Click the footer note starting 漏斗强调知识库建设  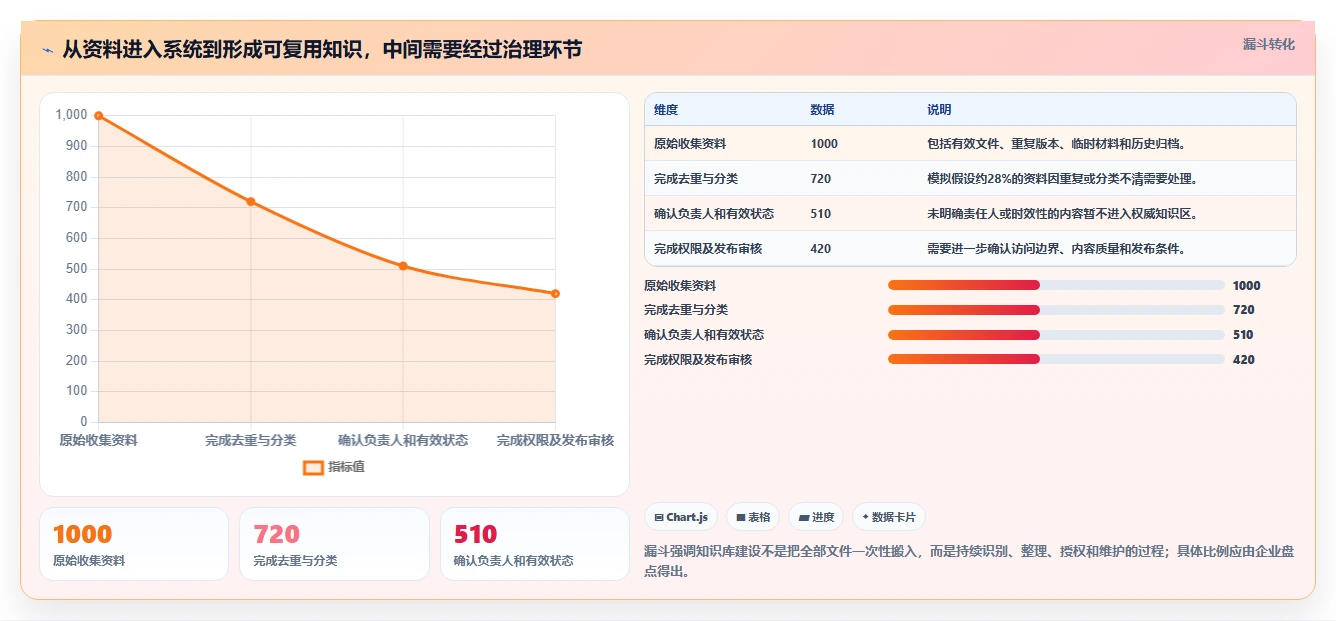(x=969, y=562)
